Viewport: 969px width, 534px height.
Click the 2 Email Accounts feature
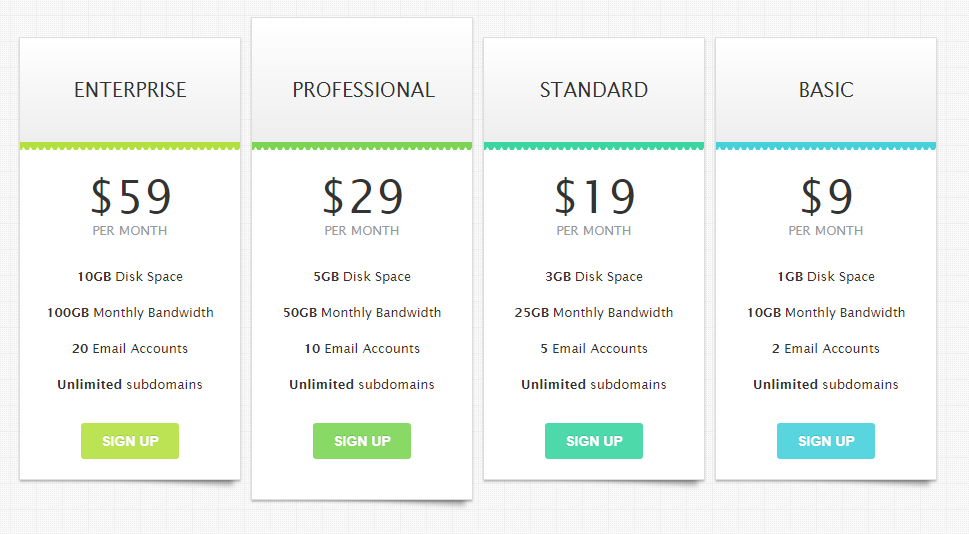click(x=826, y=348)
